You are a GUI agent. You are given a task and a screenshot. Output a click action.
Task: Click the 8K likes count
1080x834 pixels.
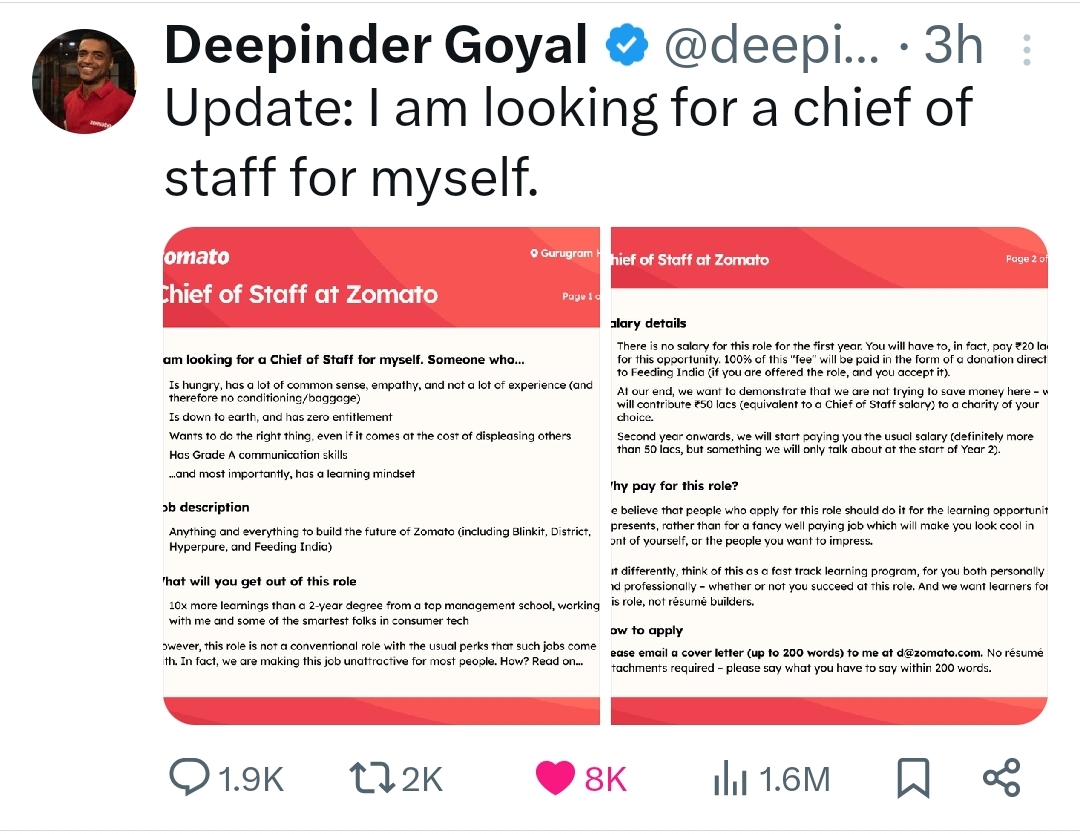point(605,778)
